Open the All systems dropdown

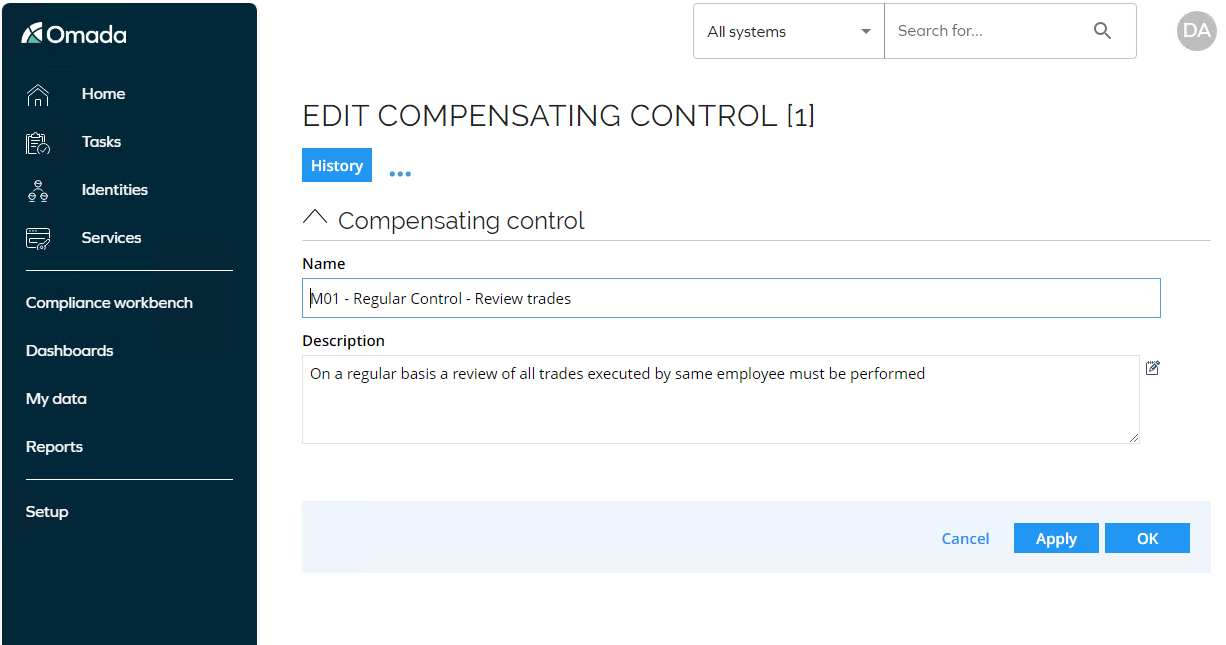(789, 31)
